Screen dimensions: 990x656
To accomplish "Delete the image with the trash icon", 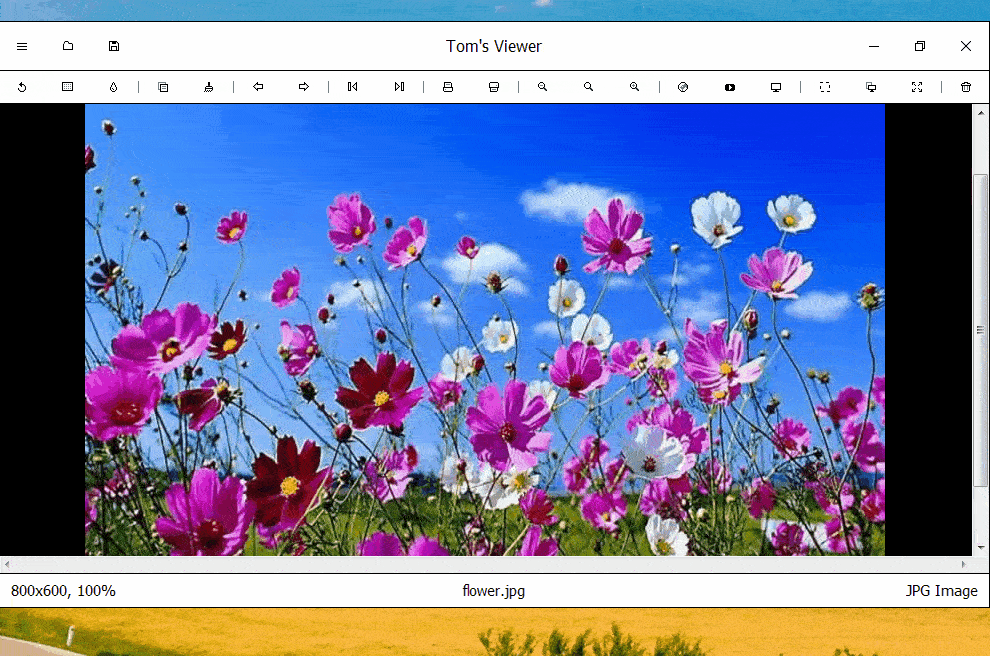I will click(x=966, y=87).
